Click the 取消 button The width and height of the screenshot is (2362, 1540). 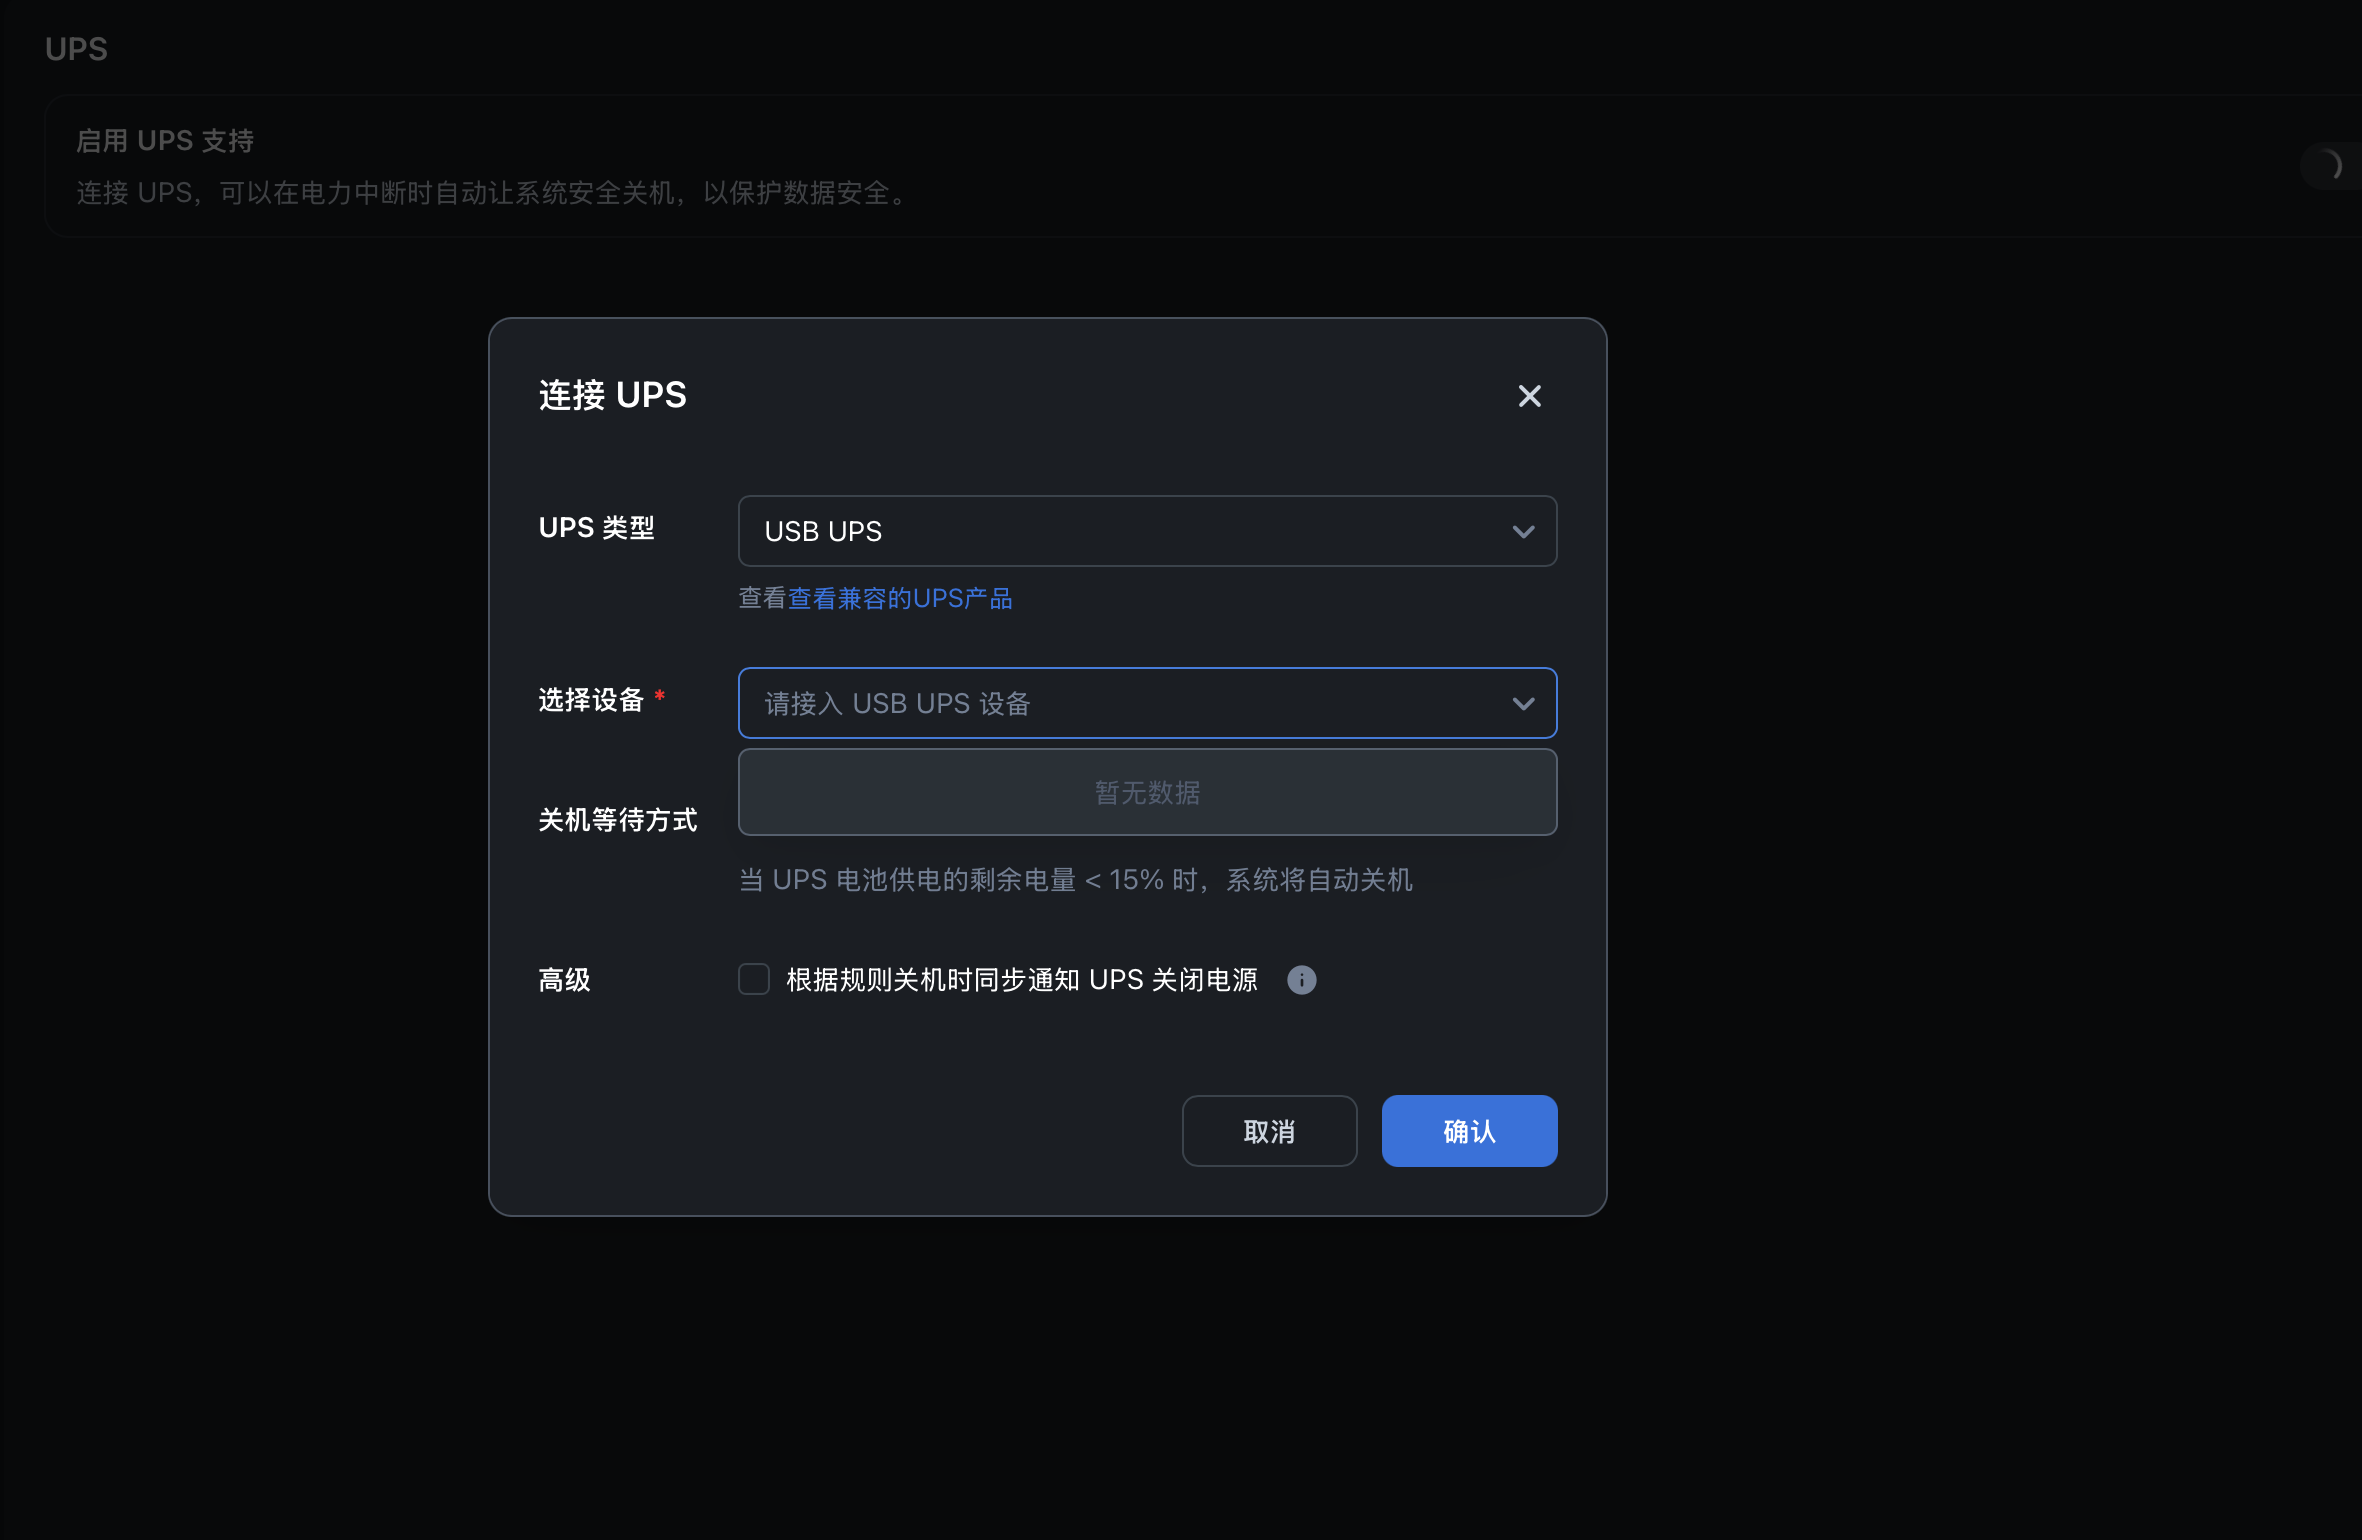1269,1131
